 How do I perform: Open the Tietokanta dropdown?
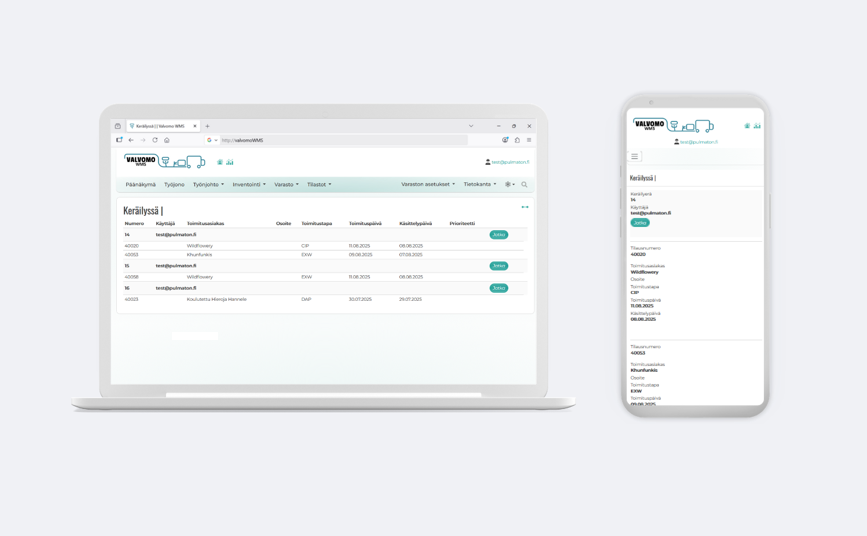(479, 185)
